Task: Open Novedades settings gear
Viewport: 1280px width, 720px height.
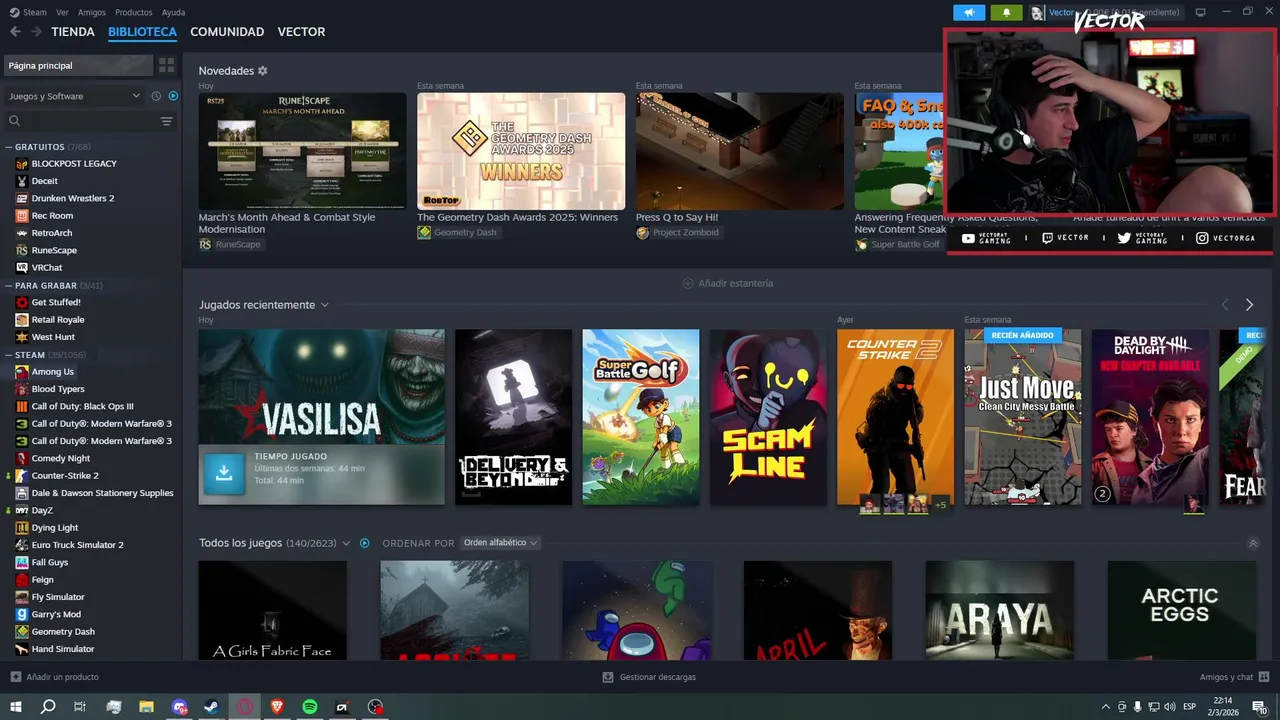Action: point(263,71)
